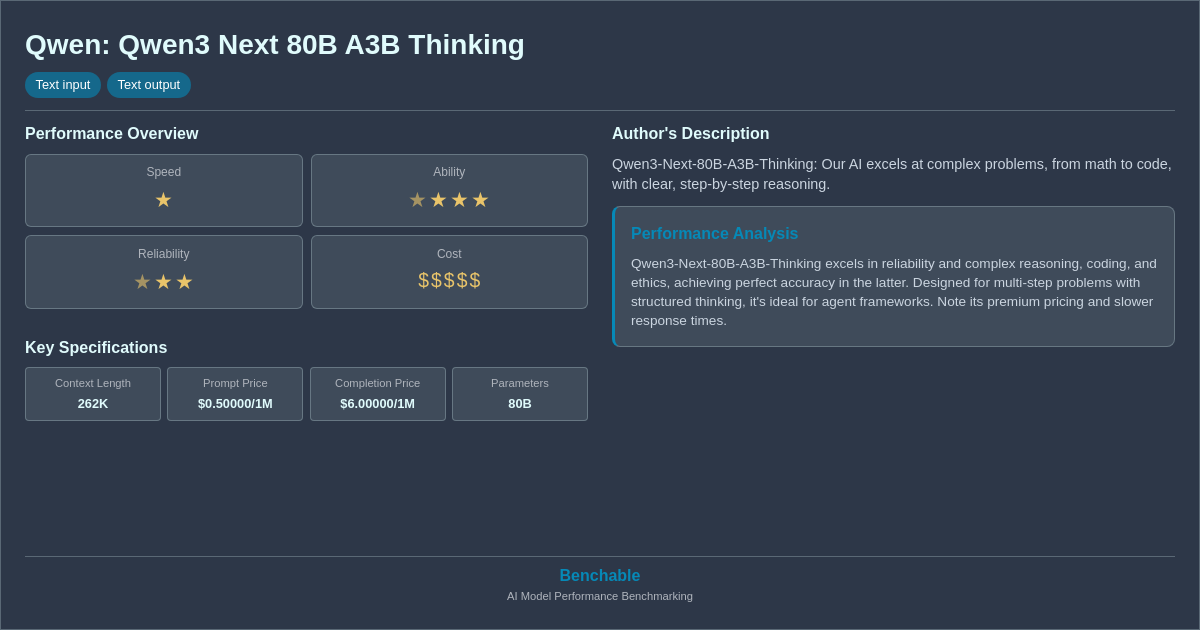The image size is (1200, 630).
Task: Click the second Ability star
Action: 438,200
